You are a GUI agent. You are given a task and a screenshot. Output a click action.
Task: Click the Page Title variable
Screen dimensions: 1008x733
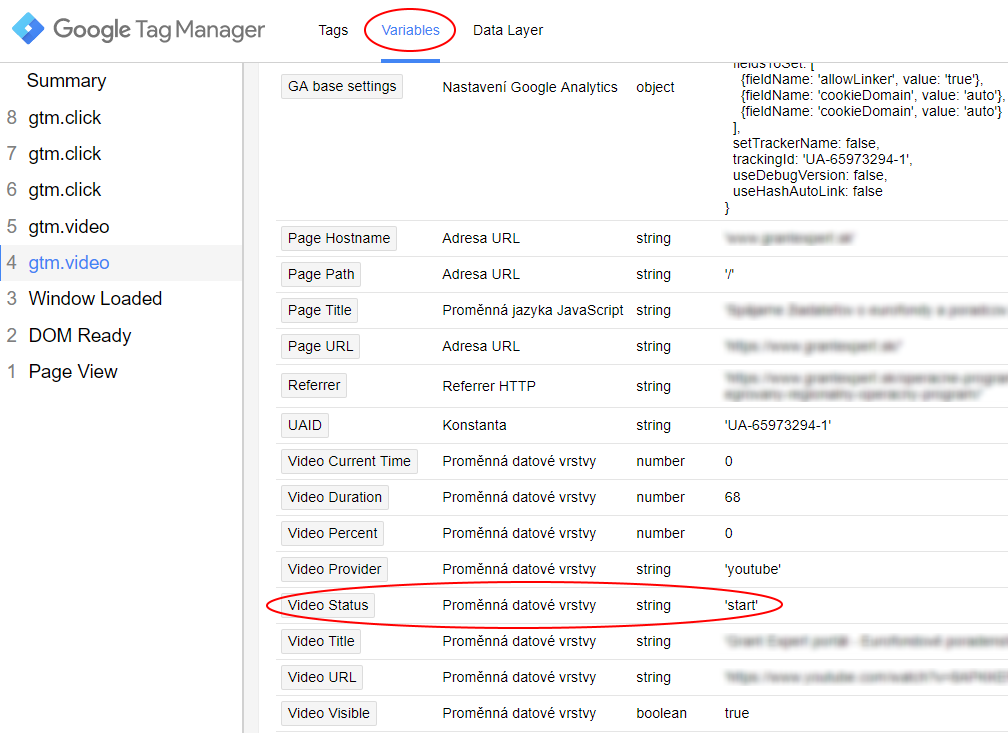coord(320,310)
